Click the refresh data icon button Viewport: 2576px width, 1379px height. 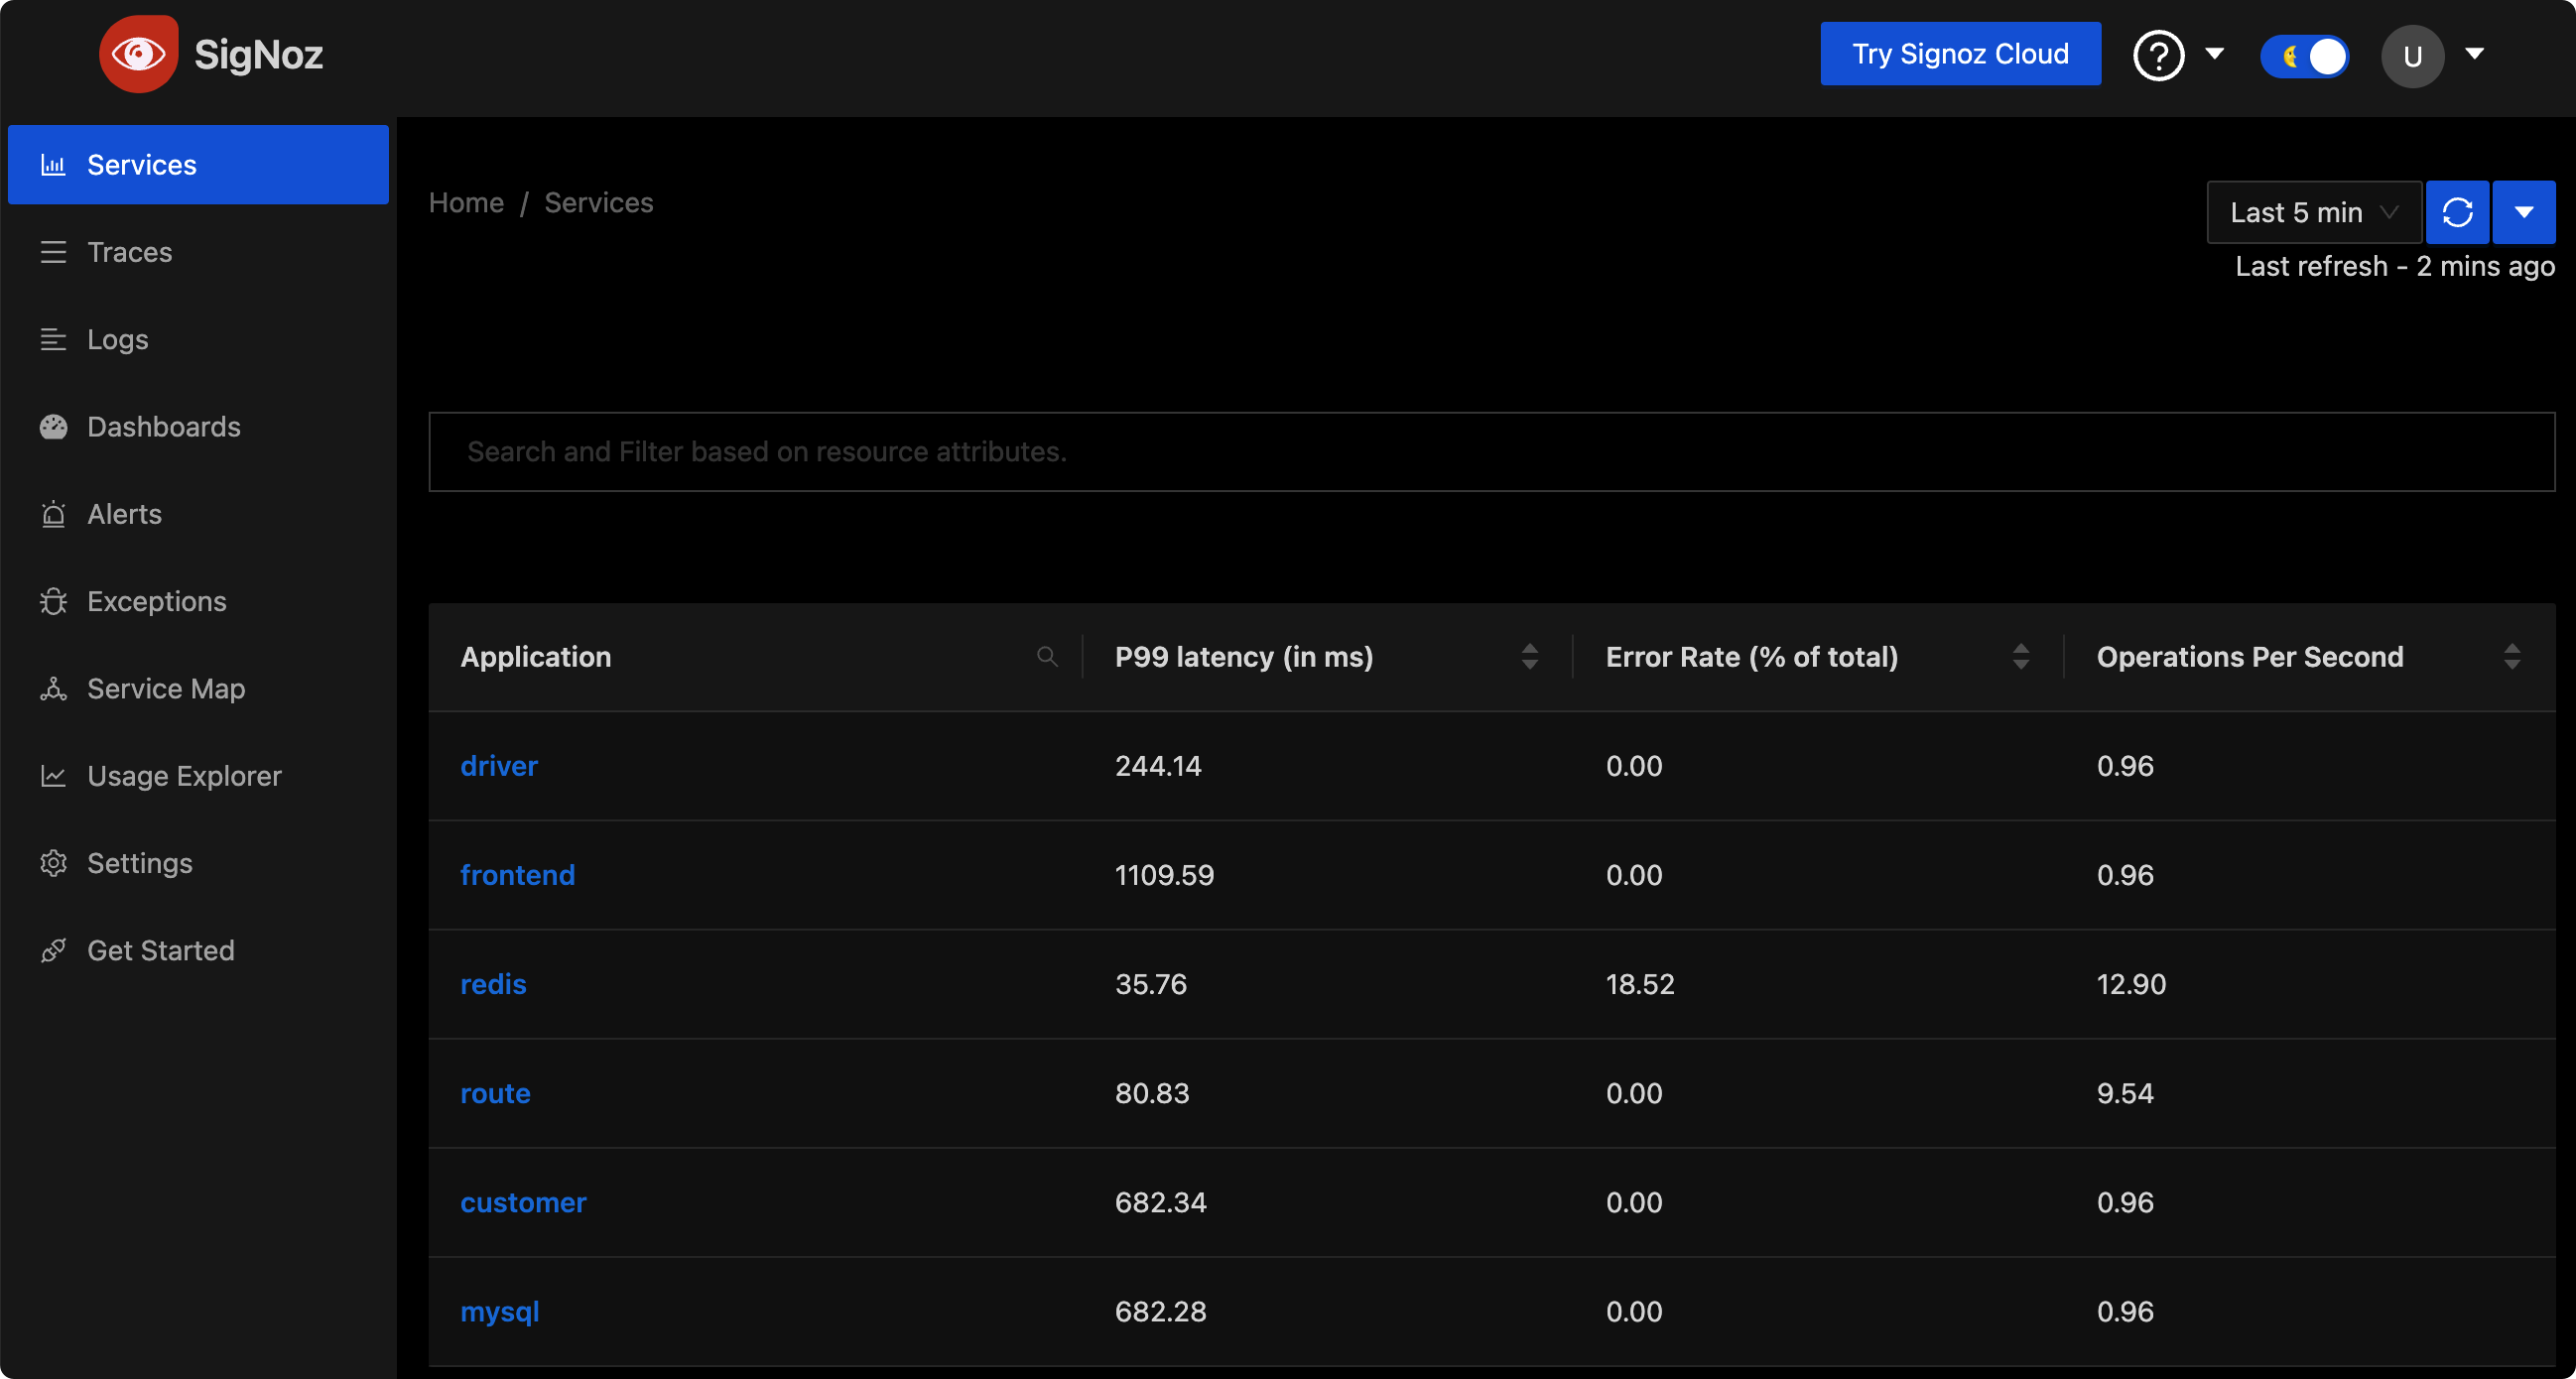point(2457,212)
